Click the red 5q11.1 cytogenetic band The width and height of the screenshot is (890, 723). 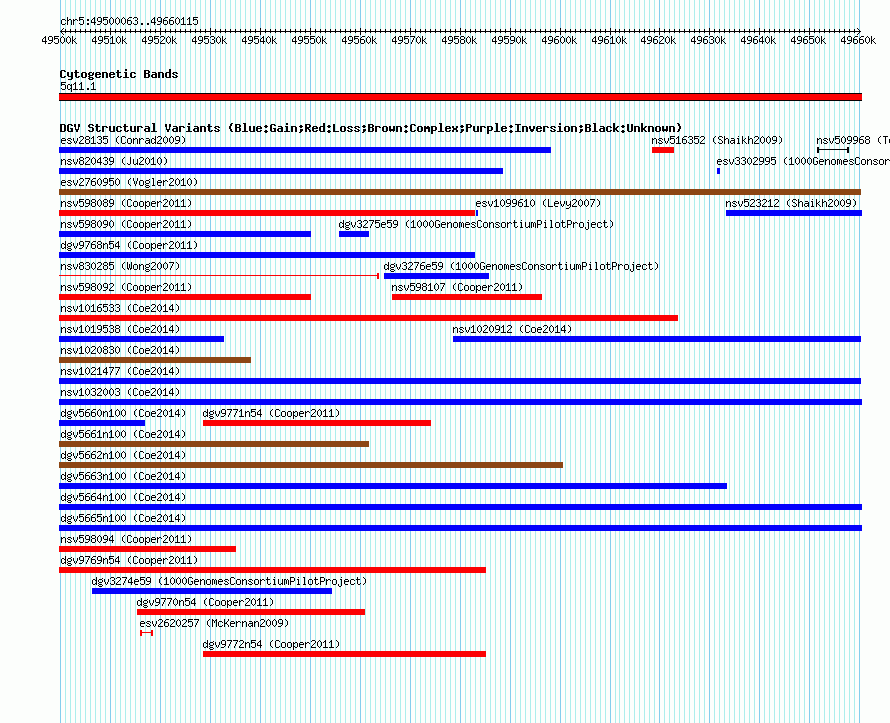[x=460, y=98]
